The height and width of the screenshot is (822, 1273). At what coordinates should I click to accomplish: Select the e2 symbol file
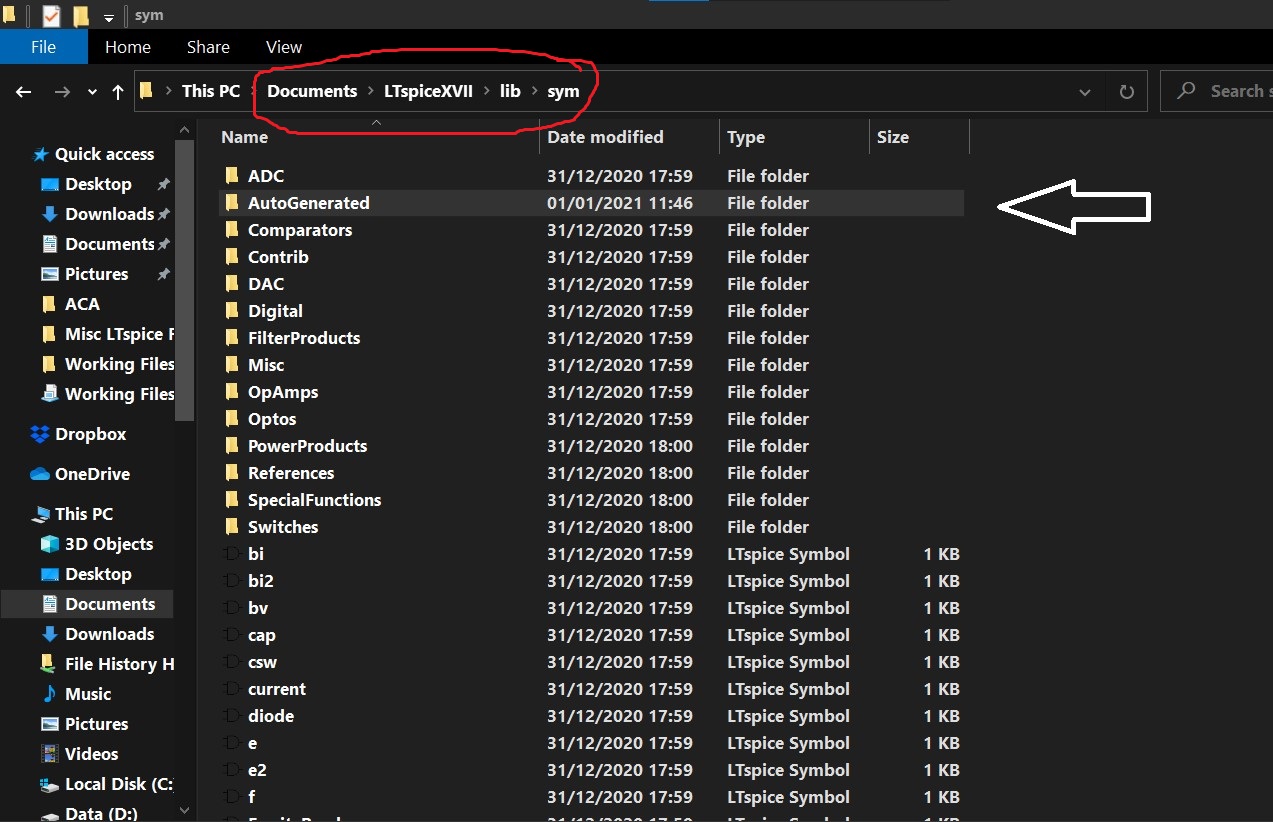[590, 770]
